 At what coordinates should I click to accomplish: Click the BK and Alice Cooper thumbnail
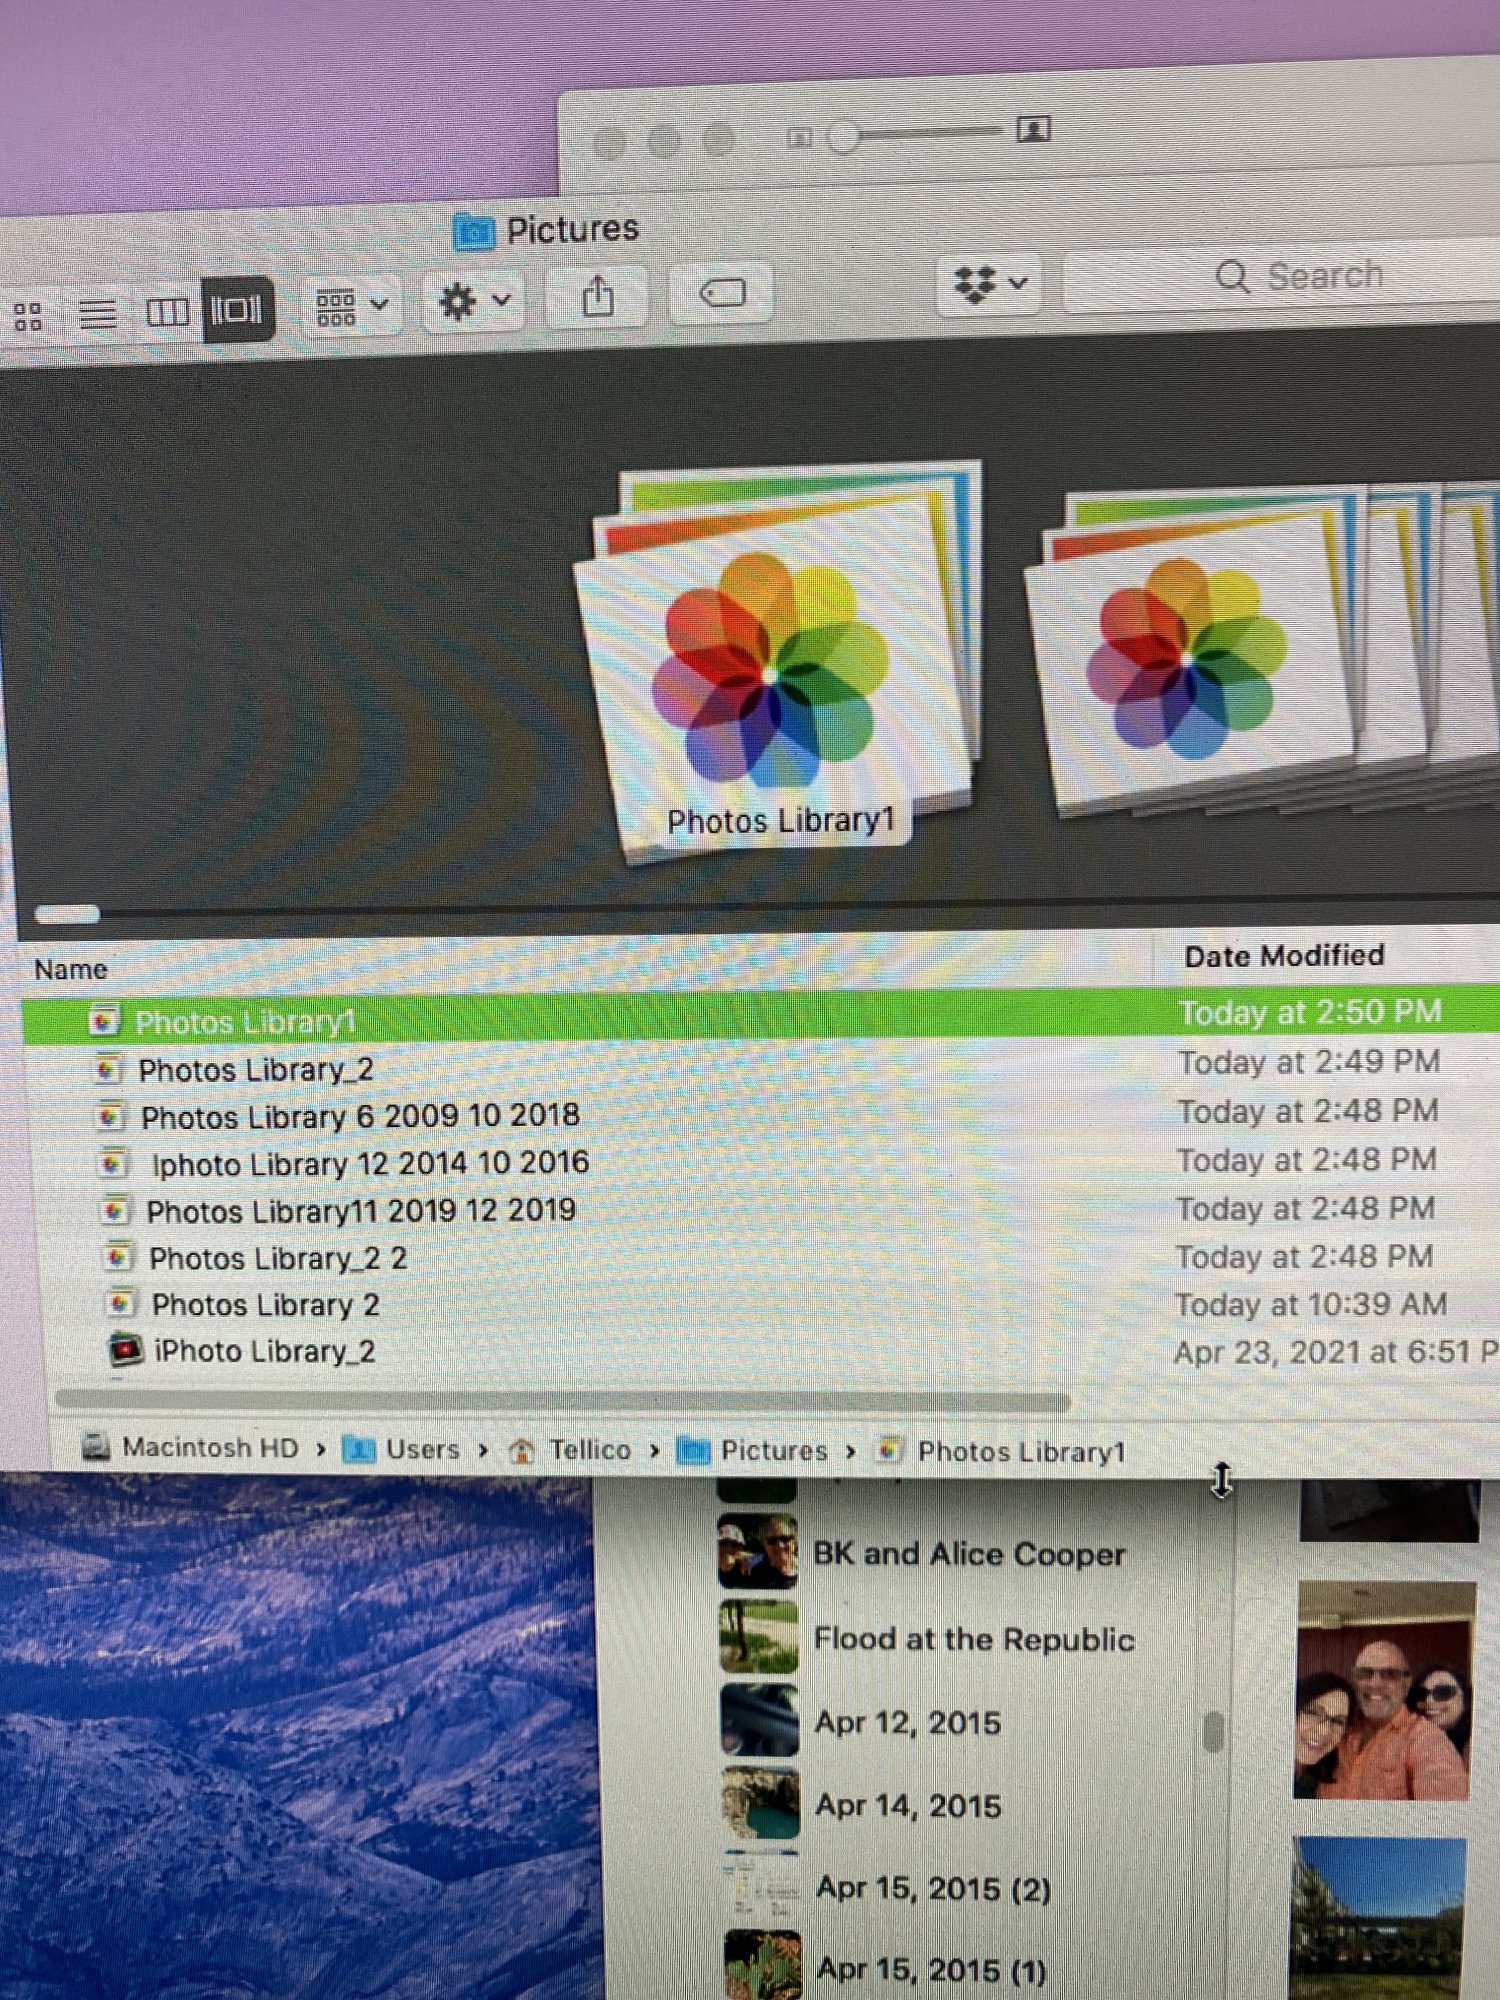coord(757,1551)
